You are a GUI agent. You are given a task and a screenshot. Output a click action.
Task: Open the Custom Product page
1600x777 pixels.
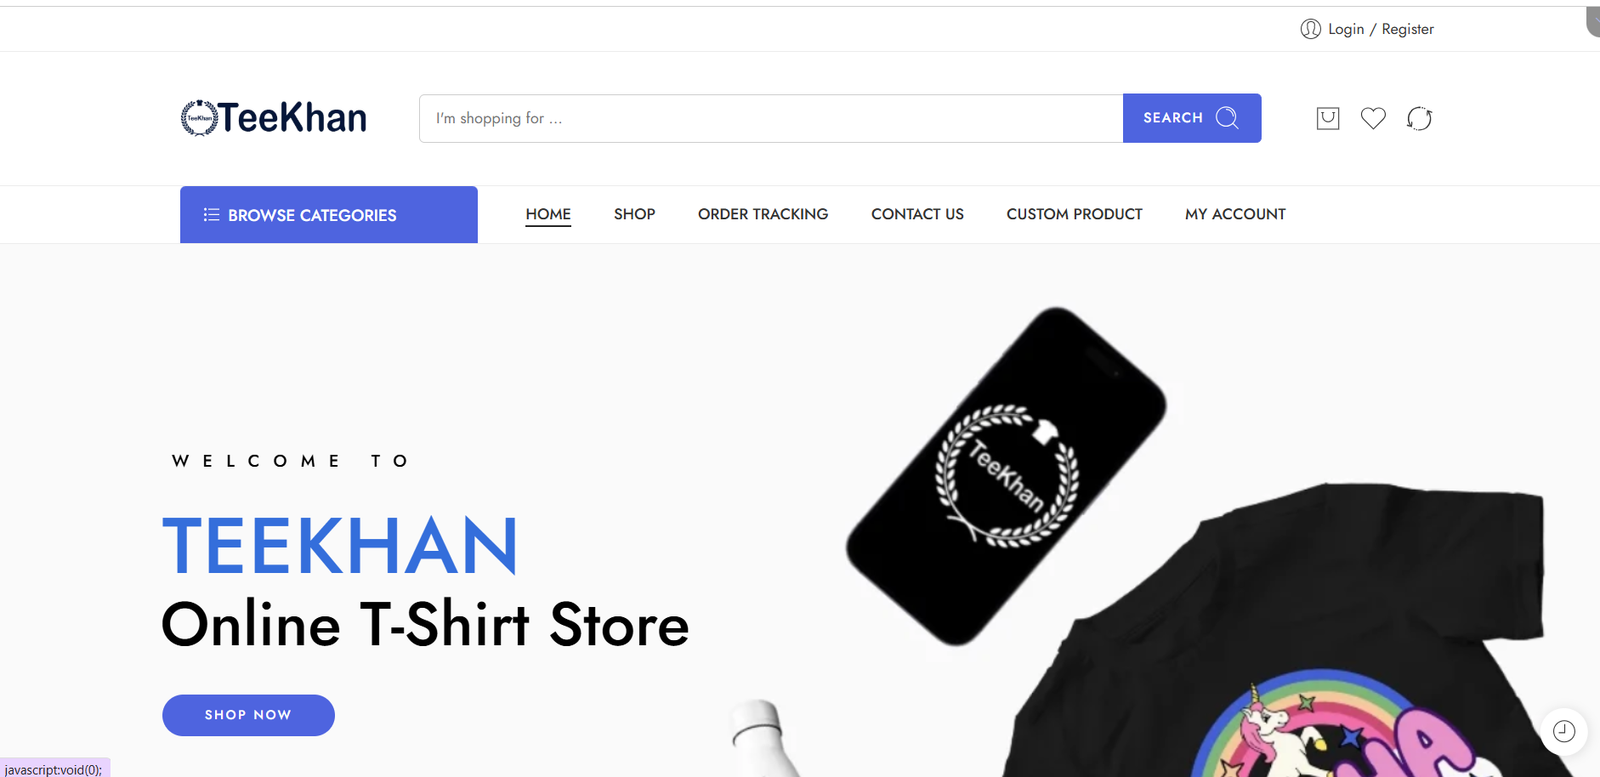pyautogui.click(x=1074, y=214)
